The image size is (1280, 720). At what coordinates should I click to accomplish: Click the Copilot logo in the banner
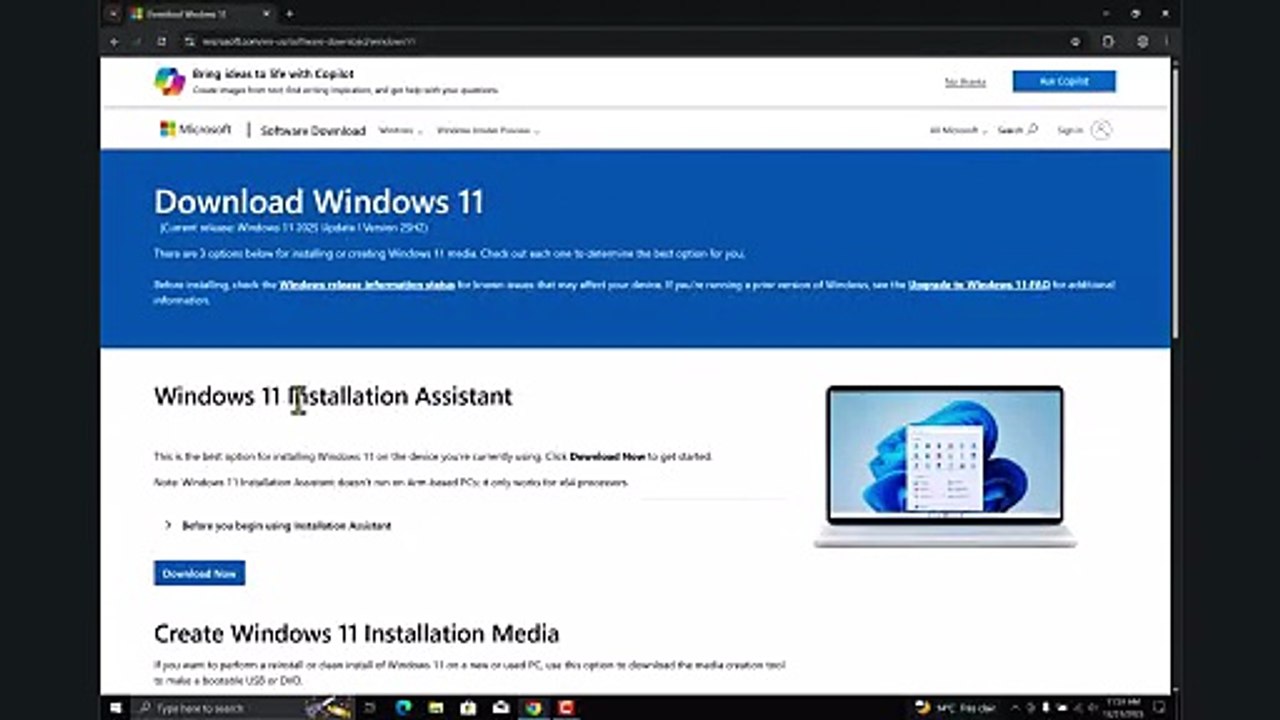(170, 81)
